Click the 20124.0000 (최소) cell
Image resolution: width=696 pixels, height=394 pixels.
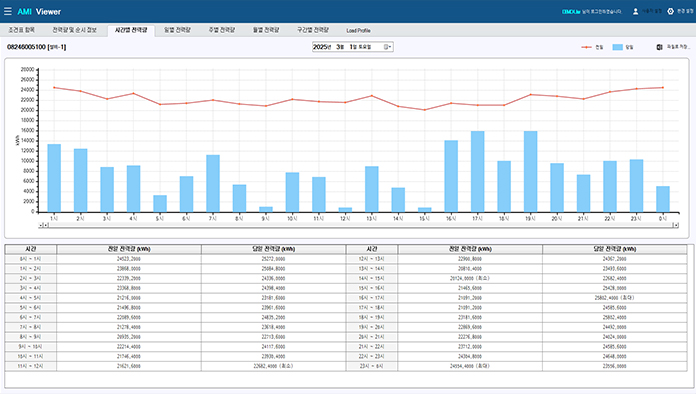pos(470,278)
